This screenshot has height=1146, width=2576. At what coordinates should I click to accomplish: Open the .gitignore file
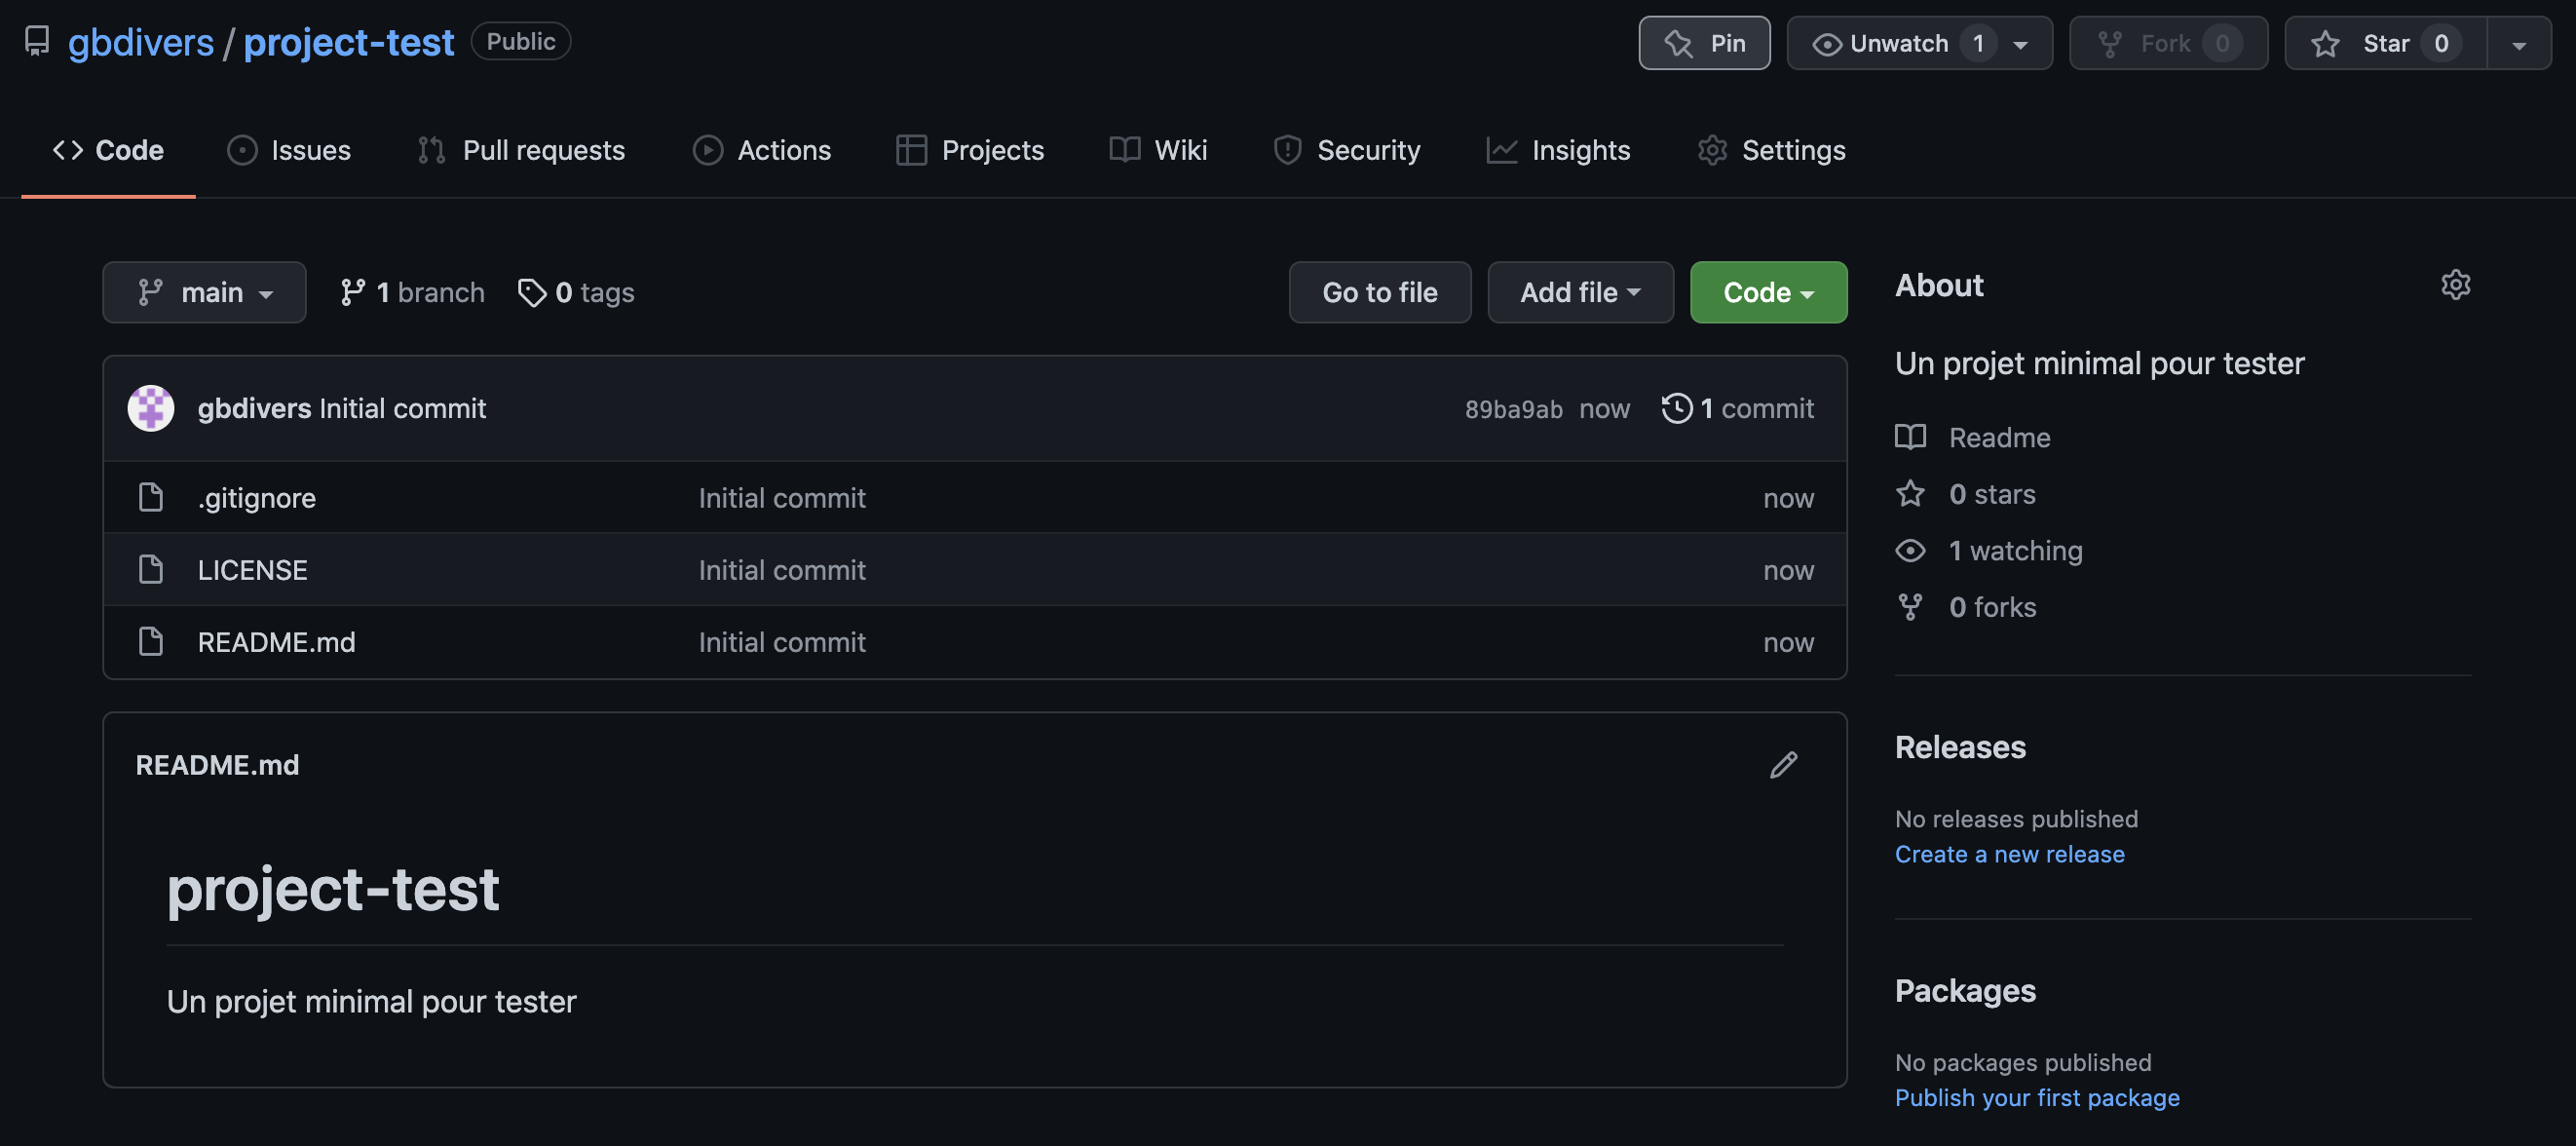[257, 498]
